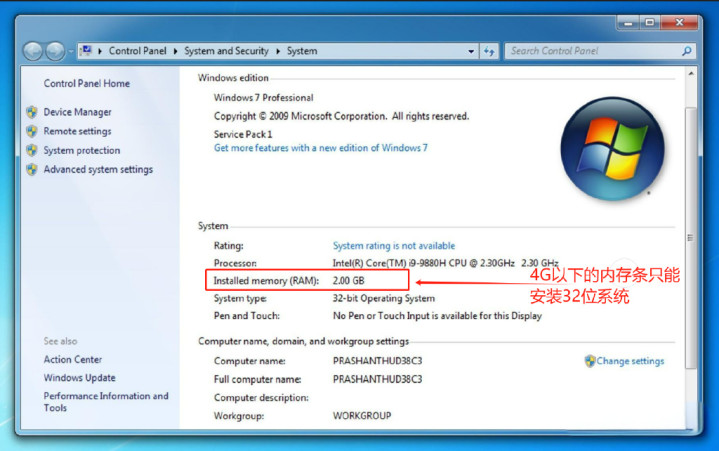Expand the arrow after Control Panel breadcrumb

(x=175, y=51)
